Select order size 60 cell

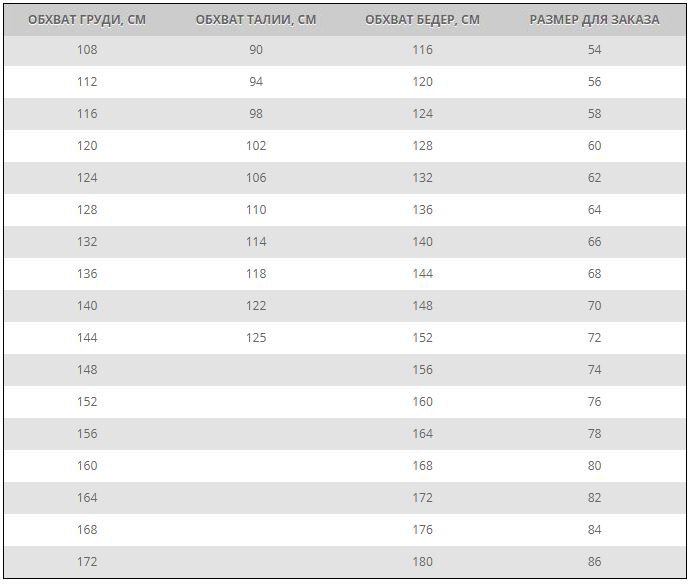pyautogui.click(x=594, y=146)
